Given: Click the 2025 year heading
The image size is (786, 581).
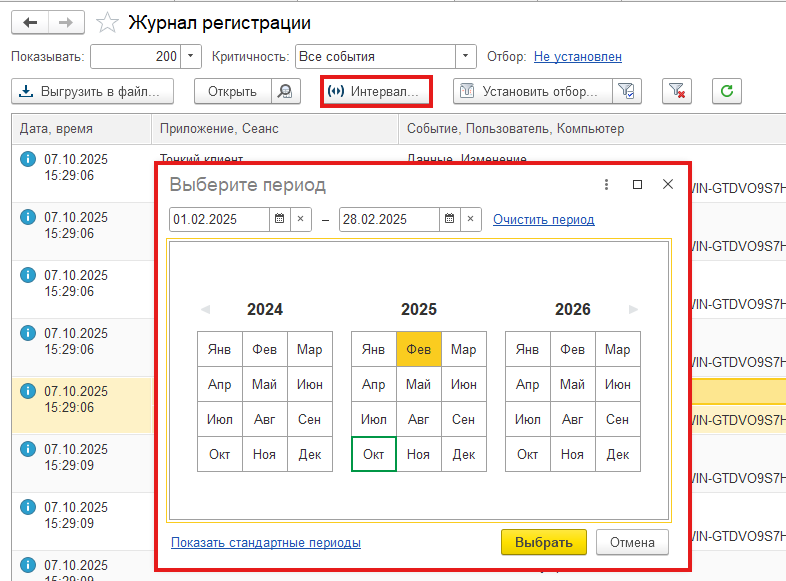Looking at the screenshot, I should coord(419,309).
